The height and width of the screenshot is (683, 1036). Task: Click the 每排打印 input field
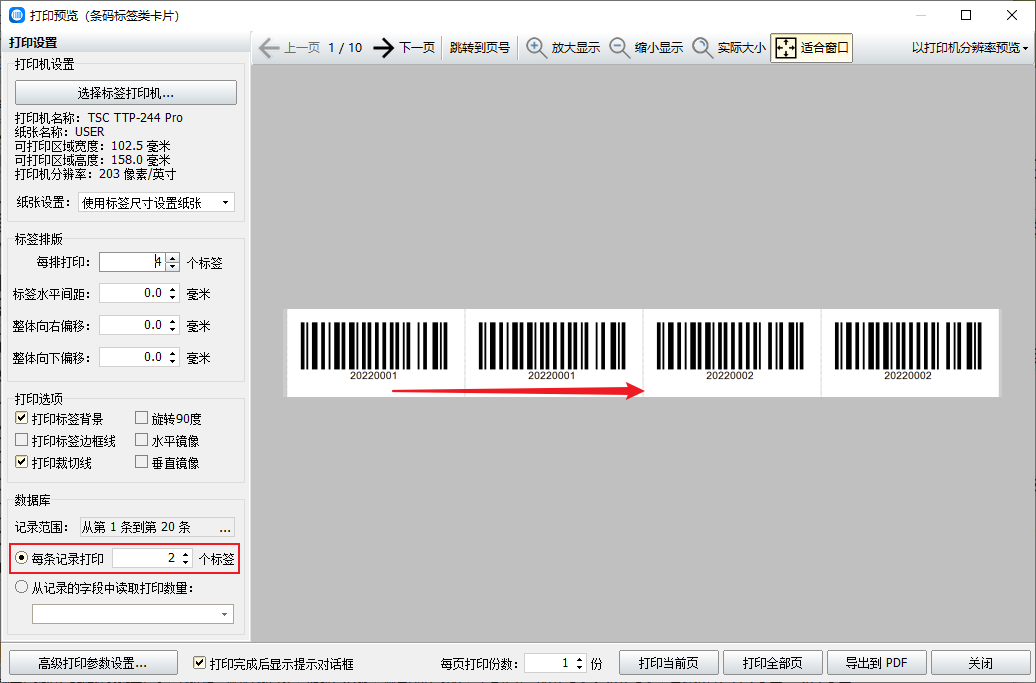tap(133, 262)
